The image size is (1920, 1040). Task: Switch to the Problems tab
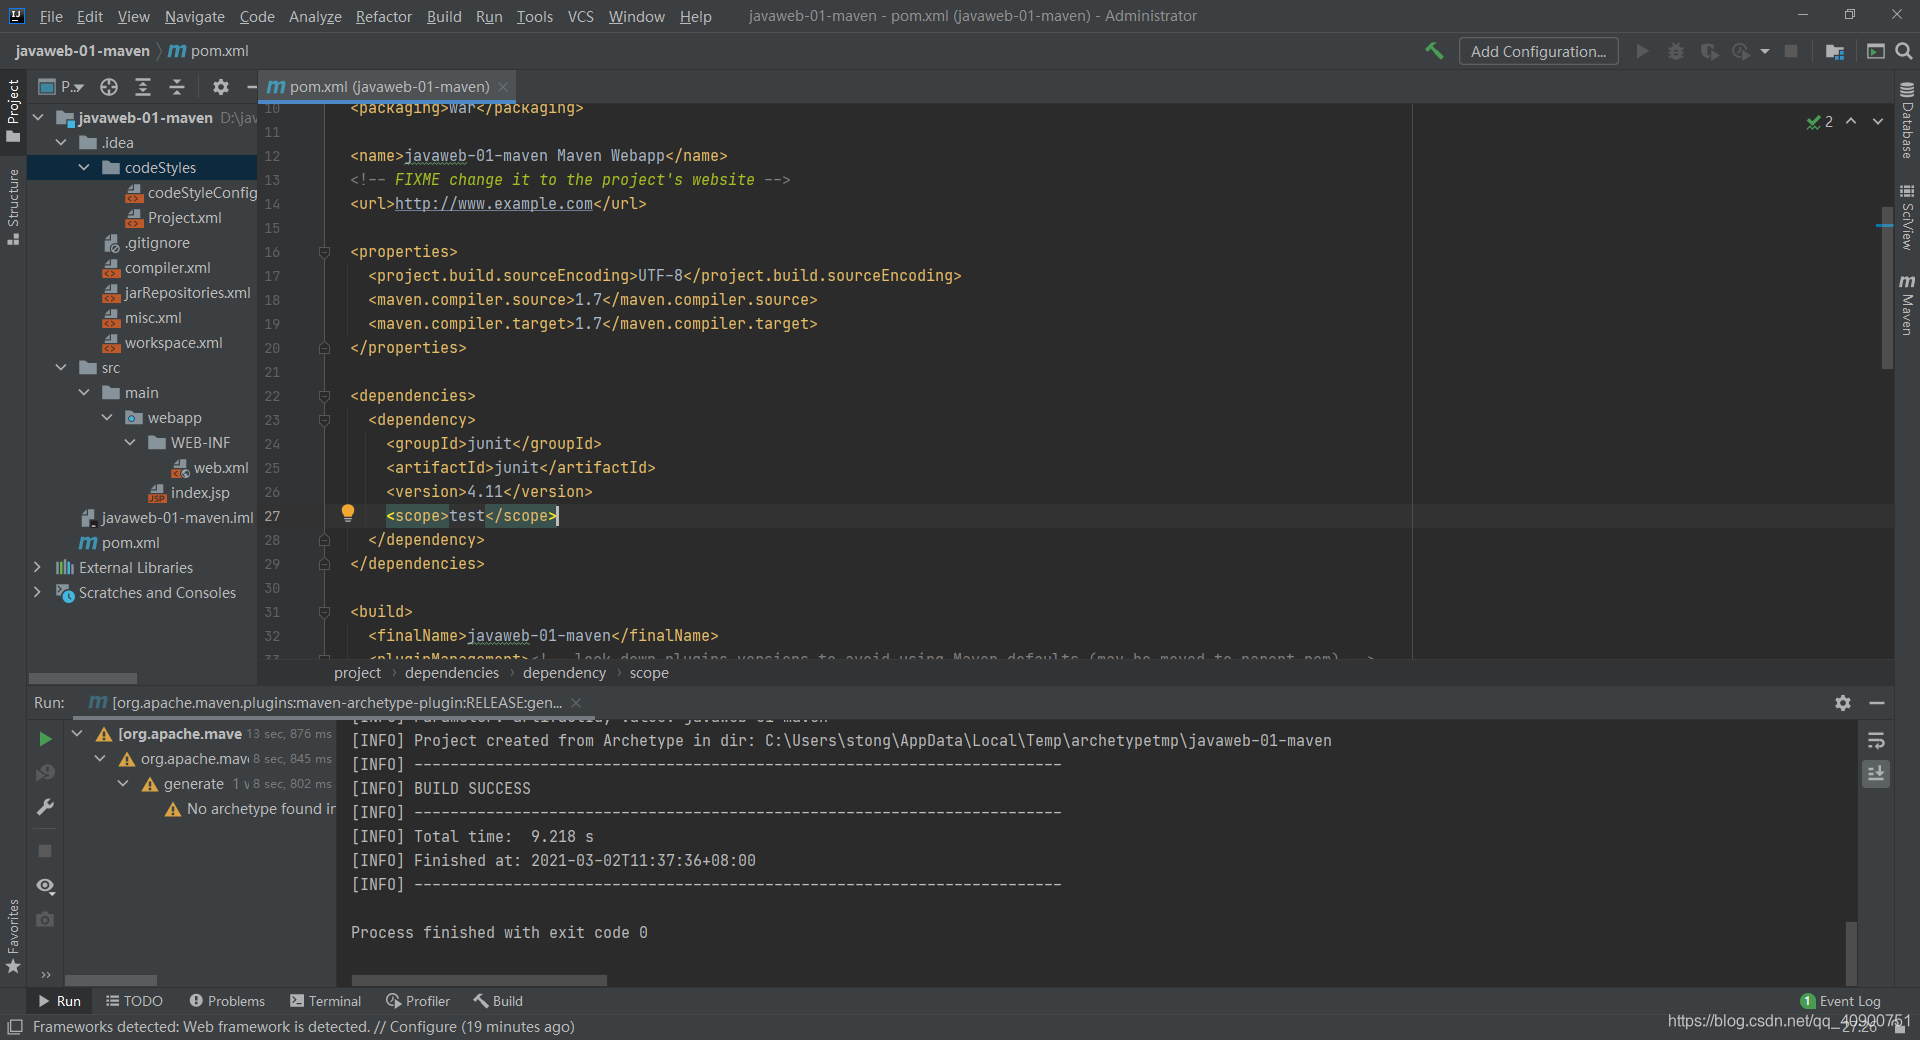pyautogui.click(x=227, y=1001)
